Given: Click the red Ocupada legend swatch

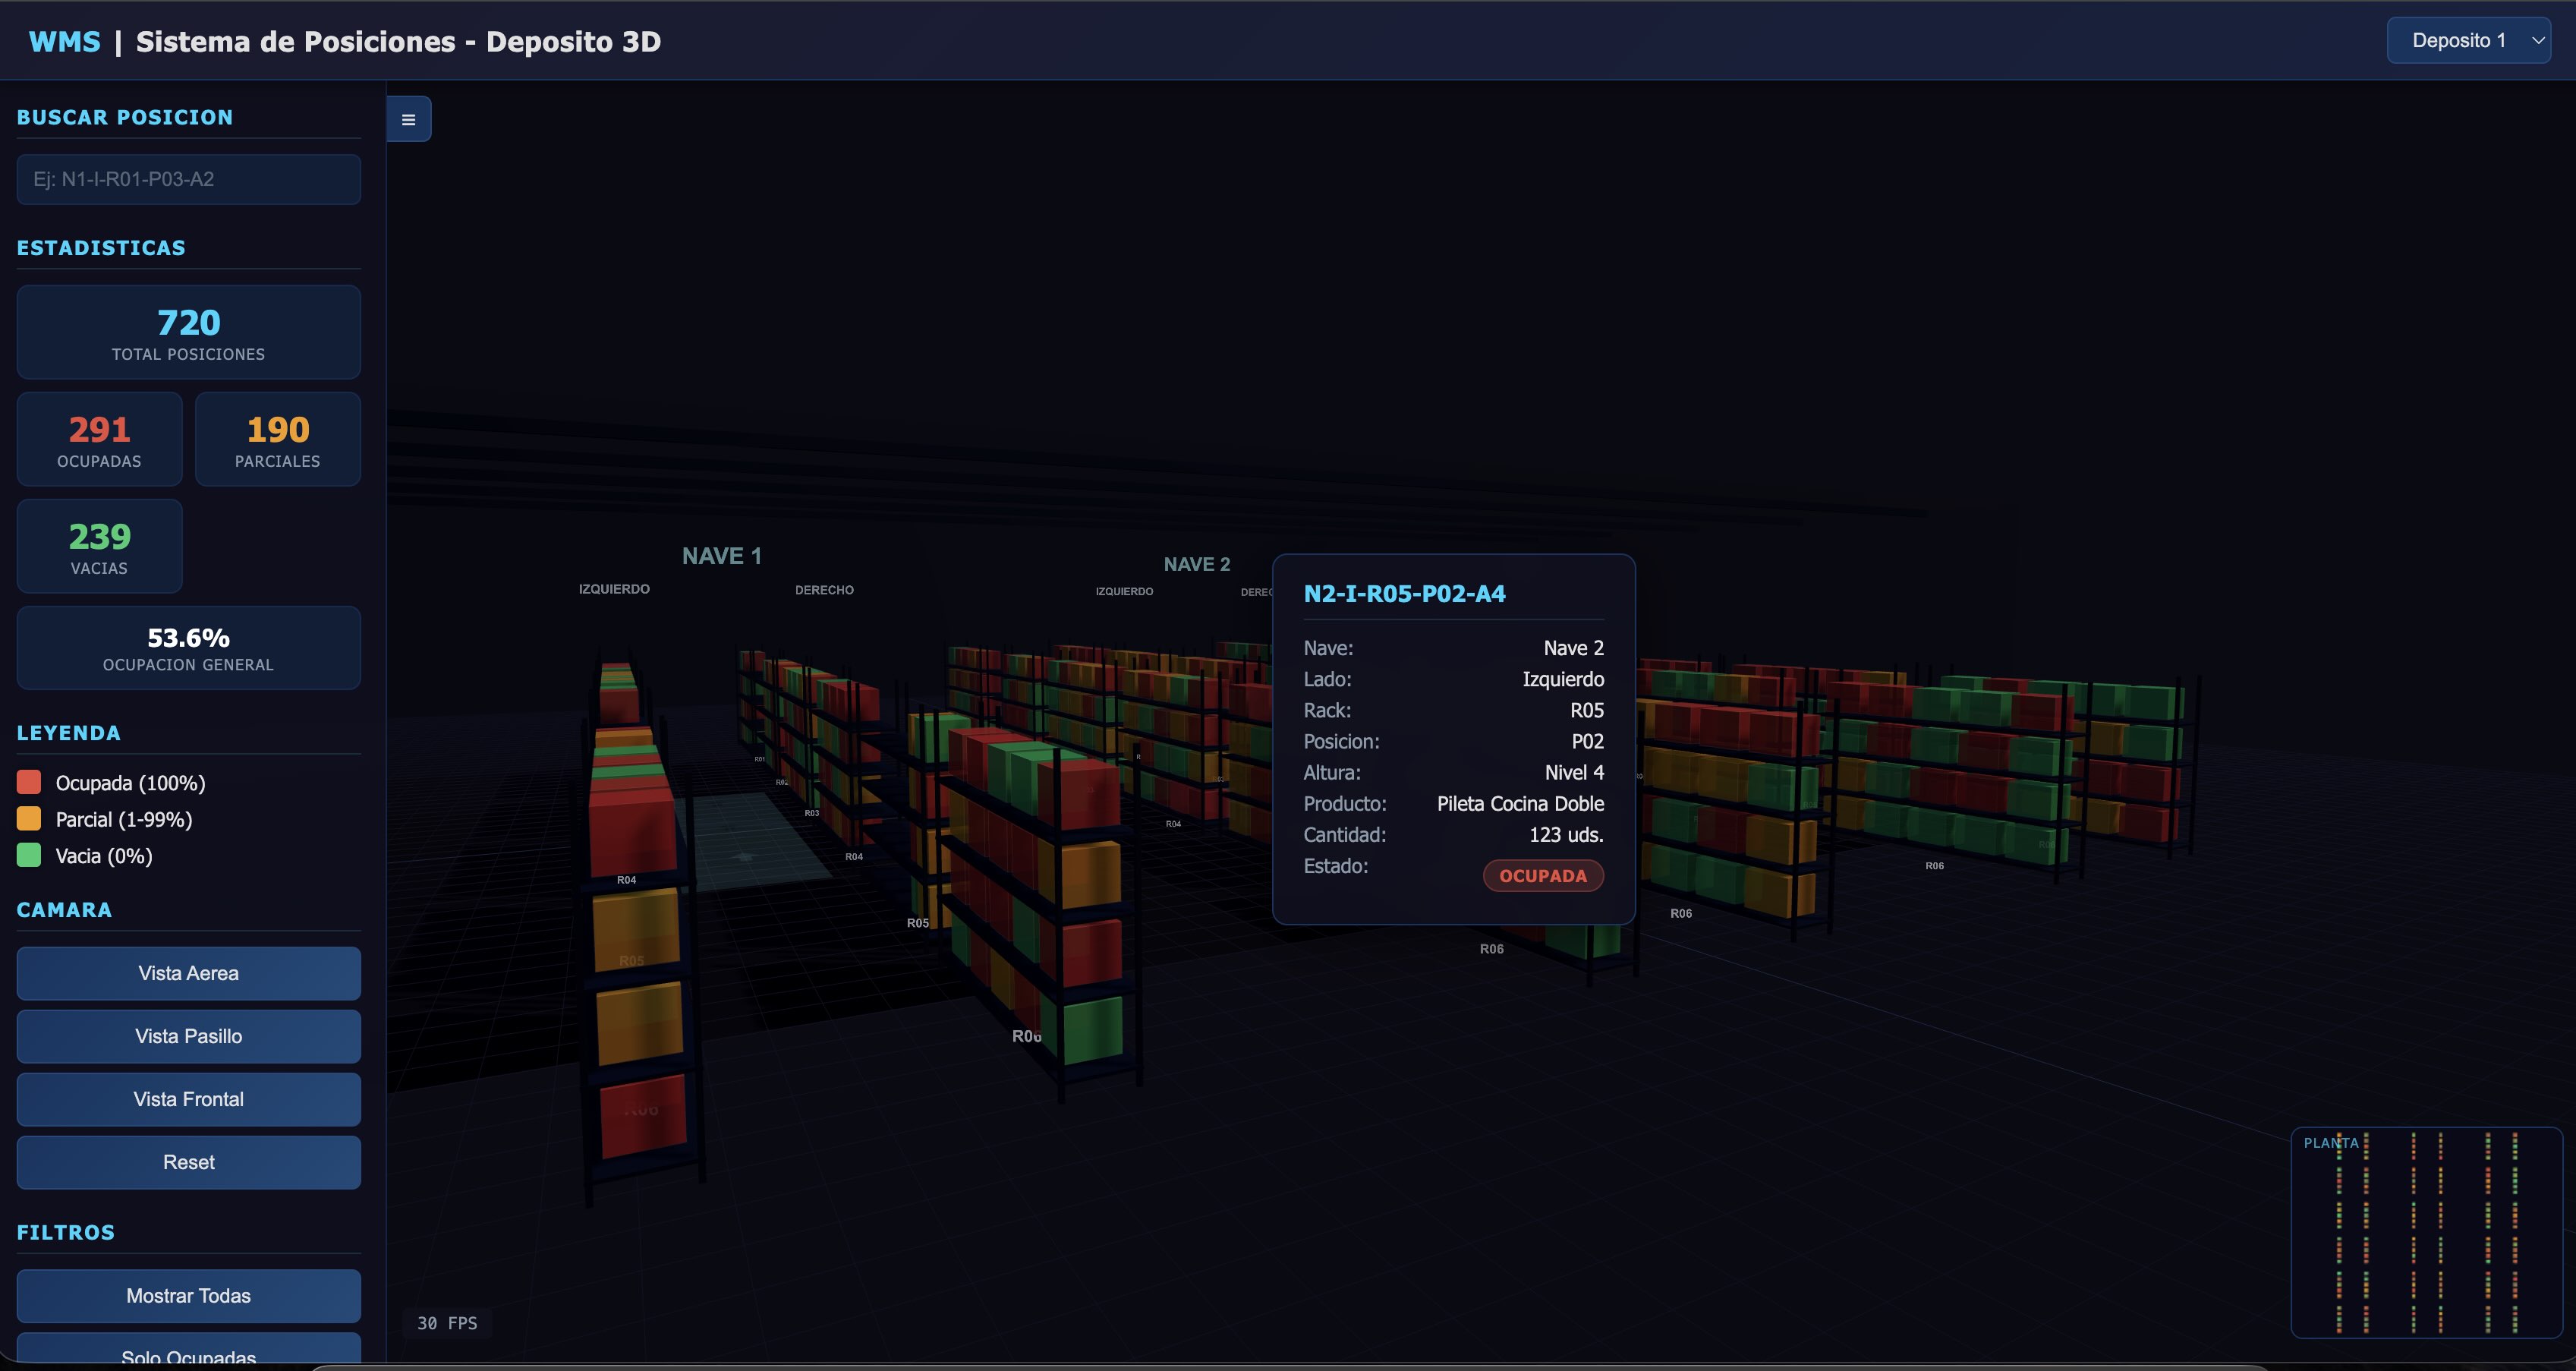Looking at the screenshot, I should (29, 782).
